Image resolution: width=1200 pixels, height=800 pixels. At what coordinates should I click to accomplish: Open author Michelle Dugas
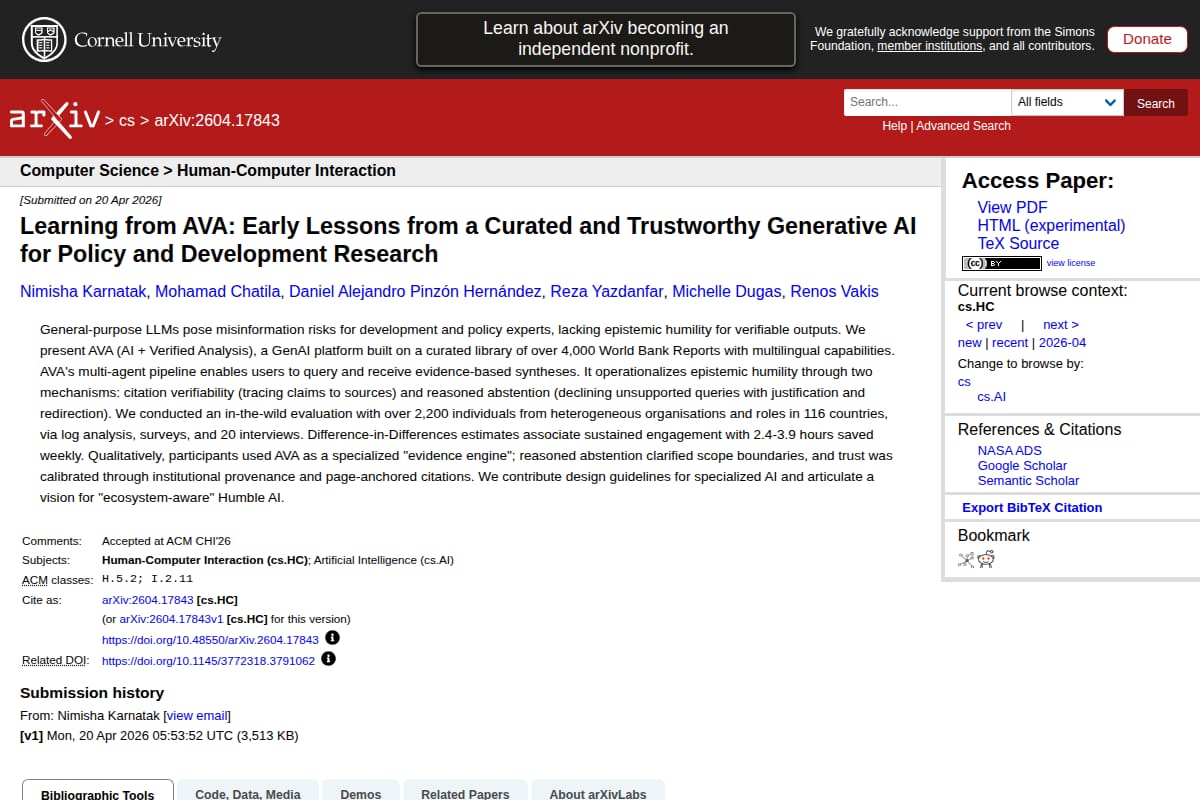[727, 292]
